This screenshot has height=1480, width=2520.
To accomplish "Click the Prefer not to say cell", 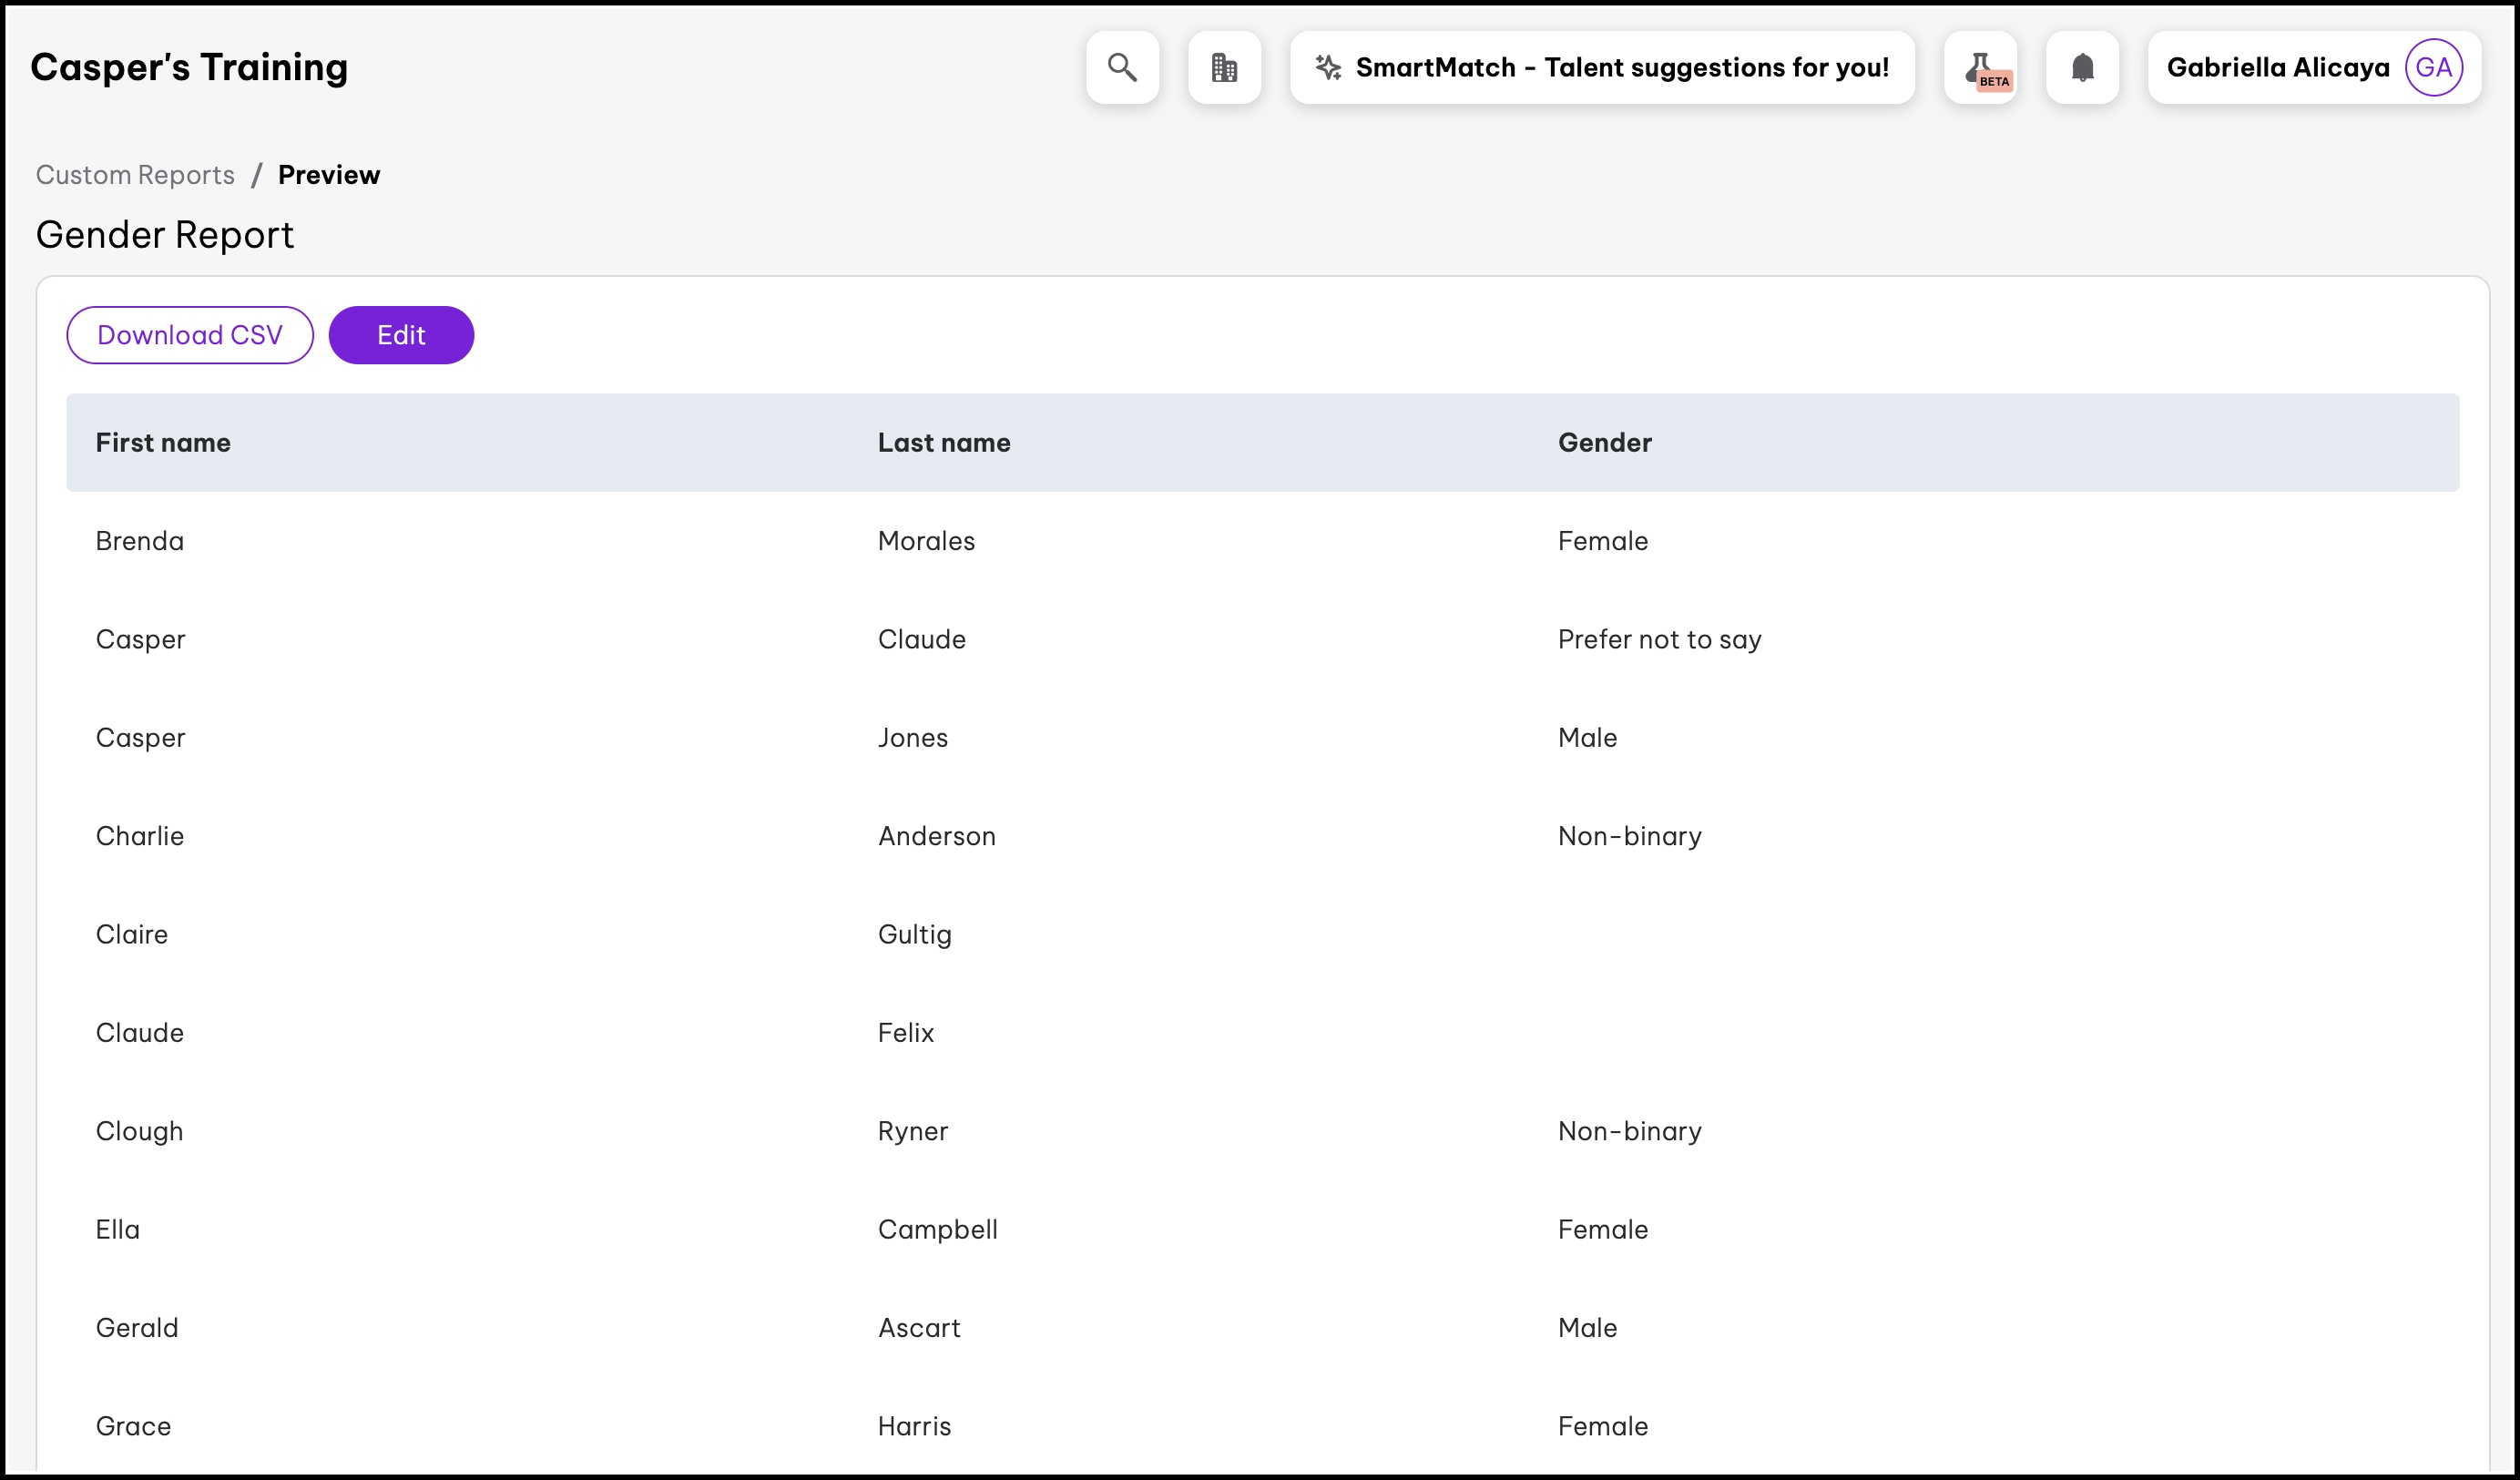I will click(1659, 639).
